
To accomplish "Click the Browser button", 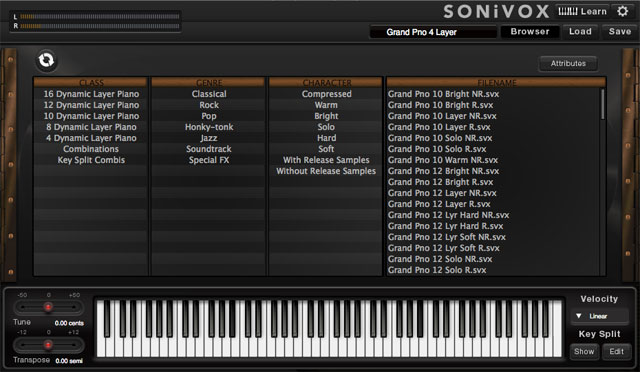I will pos(529,31).
